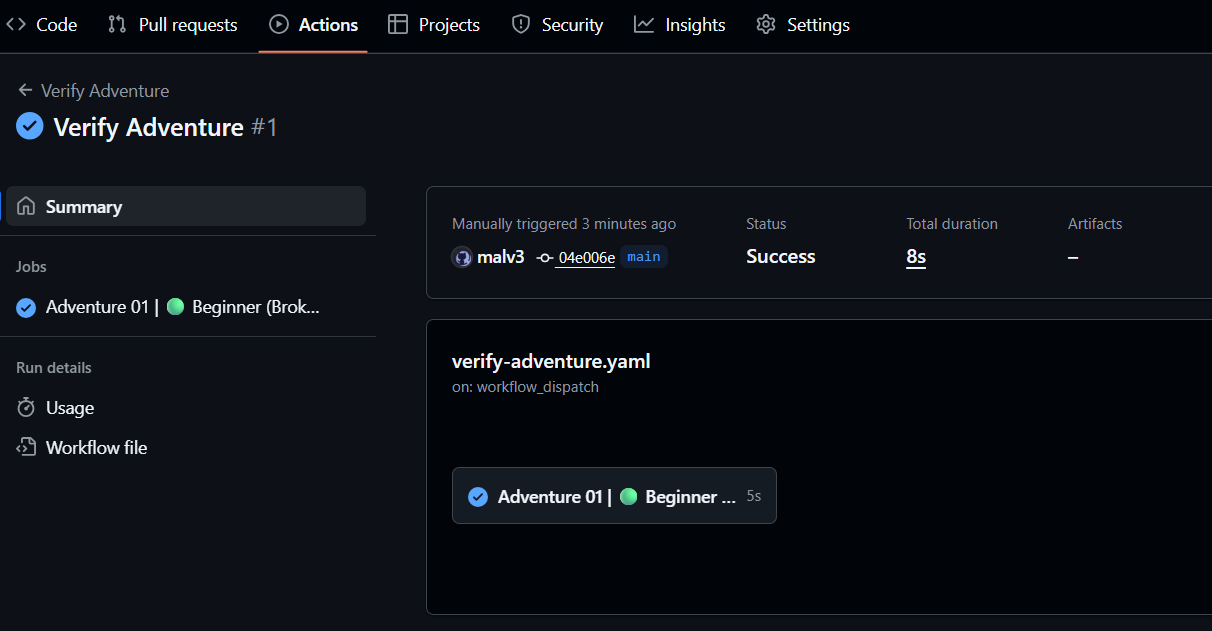Click the verify-adventure.yaml heading

pyautogui.click(x=551, y=361)
